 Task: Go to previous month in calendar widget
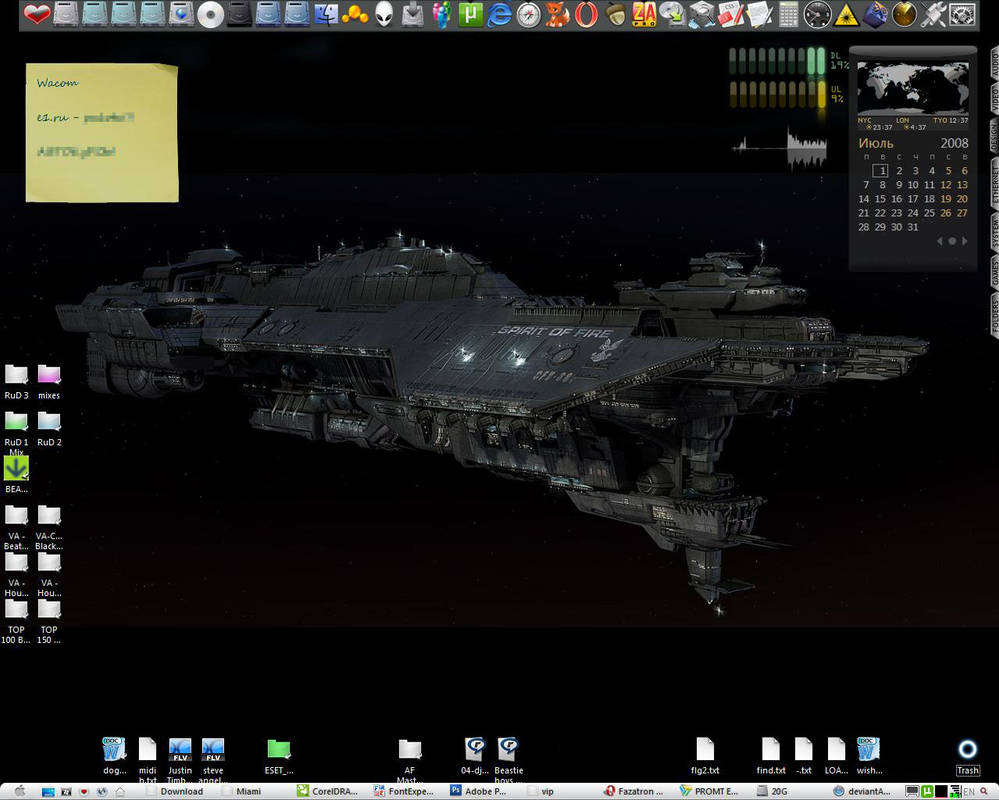point(939,241)
